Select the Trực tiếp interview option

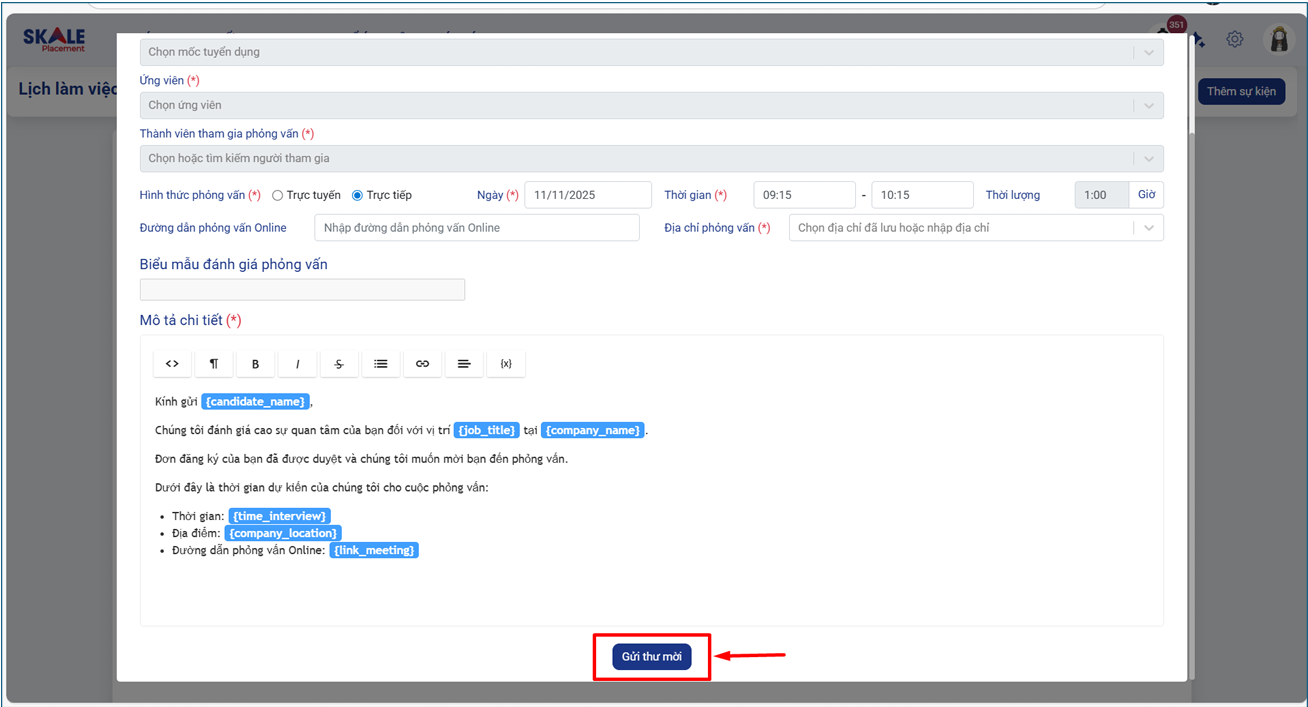[x=357, y=196]
